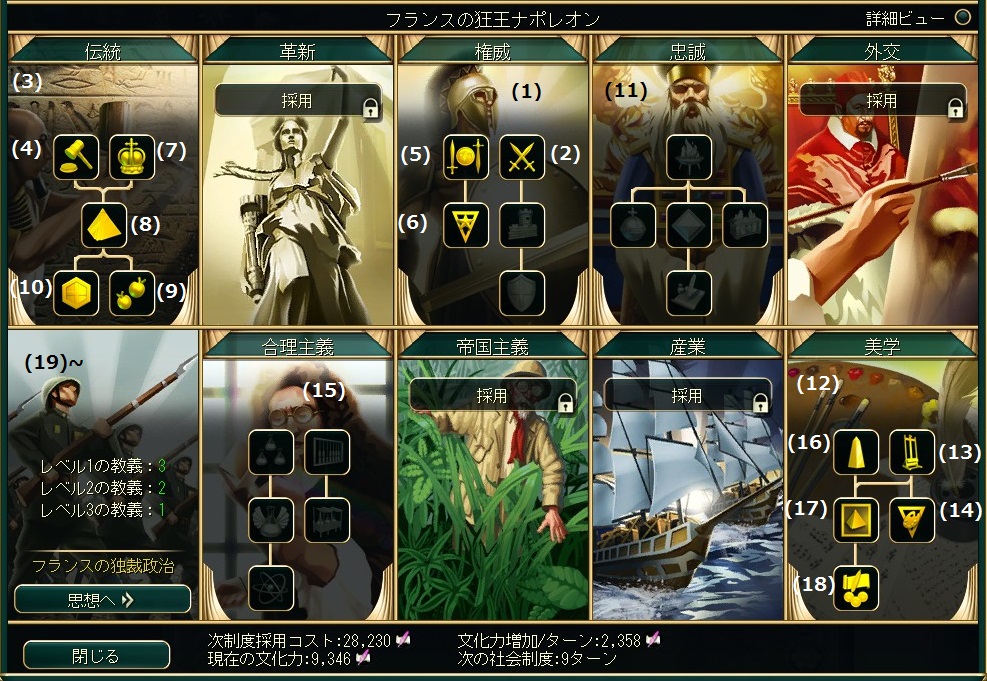Screen dimensions: 987x681
Task: Click the 忠誠 policy tree header
Action: pos(688,50)
